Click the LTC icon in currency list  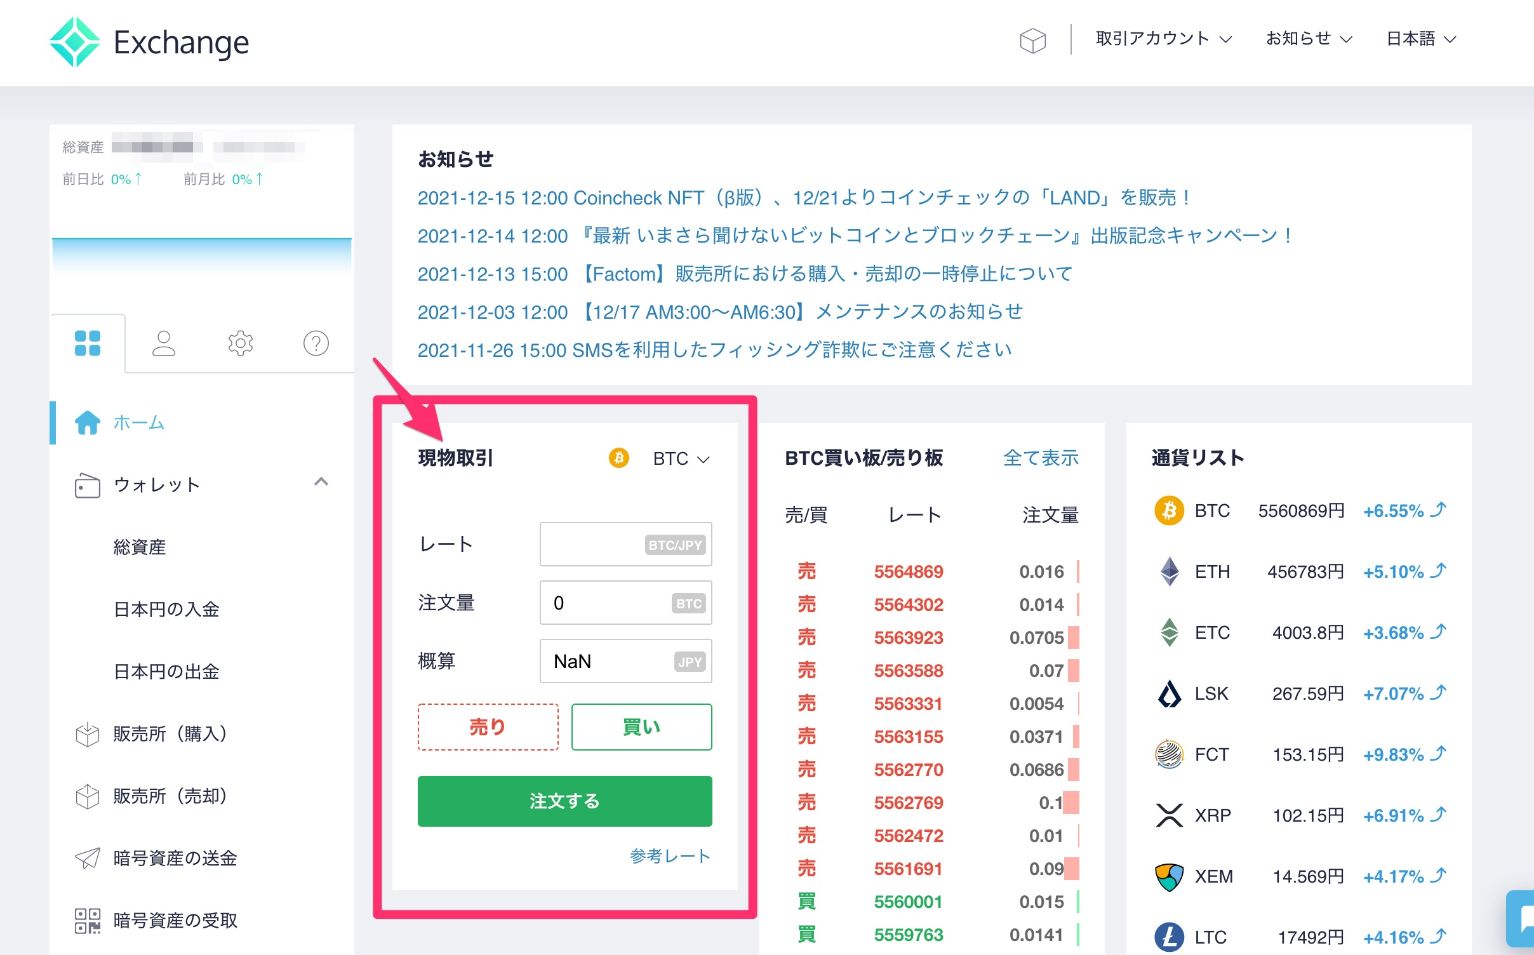[1169, 938]
